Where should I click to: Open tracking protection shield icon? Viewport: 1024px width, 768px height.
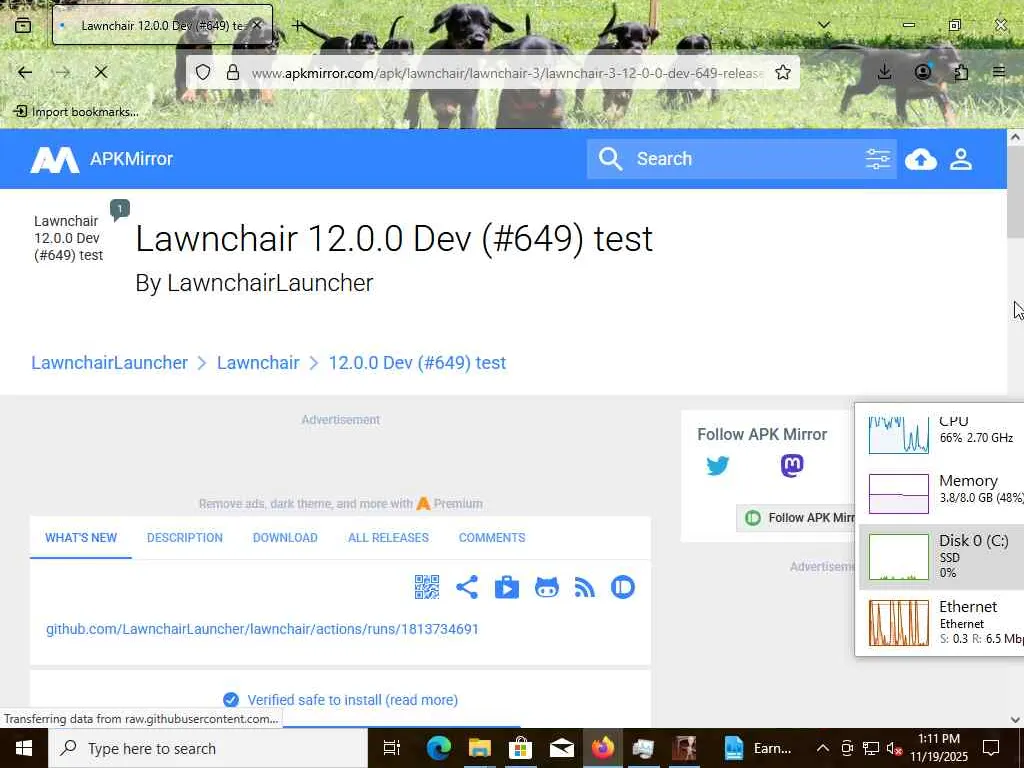[x=203, y=72]
